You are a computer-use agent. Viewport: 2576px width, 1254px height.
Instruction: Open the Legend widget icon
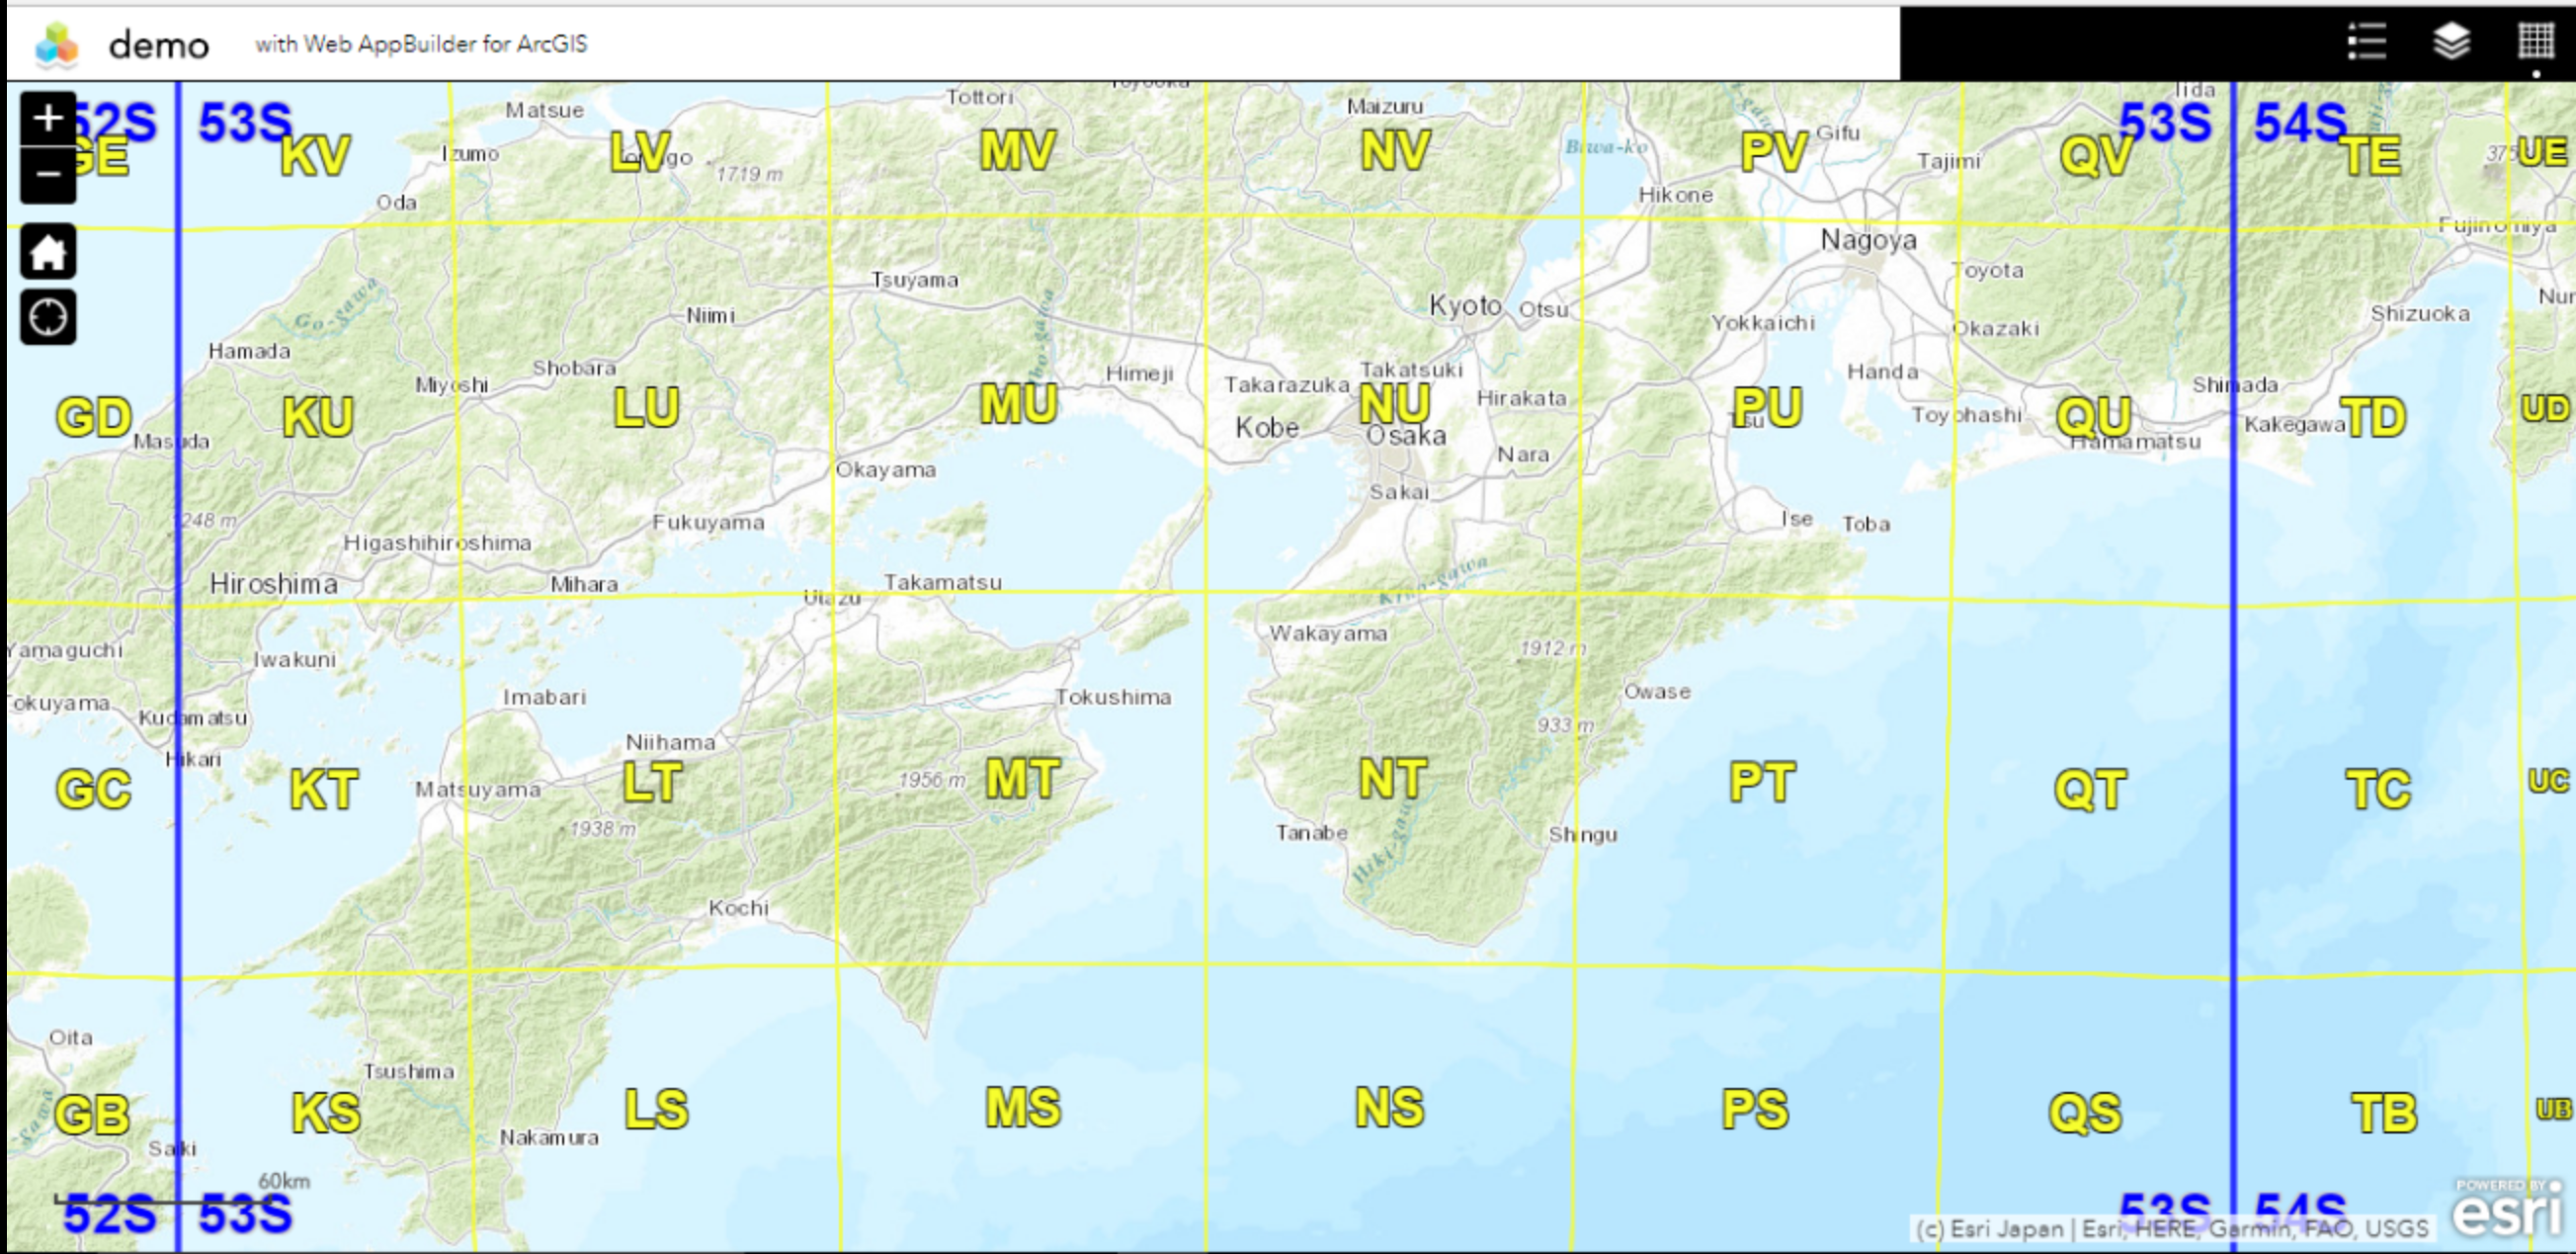[x=2366, y=42]
